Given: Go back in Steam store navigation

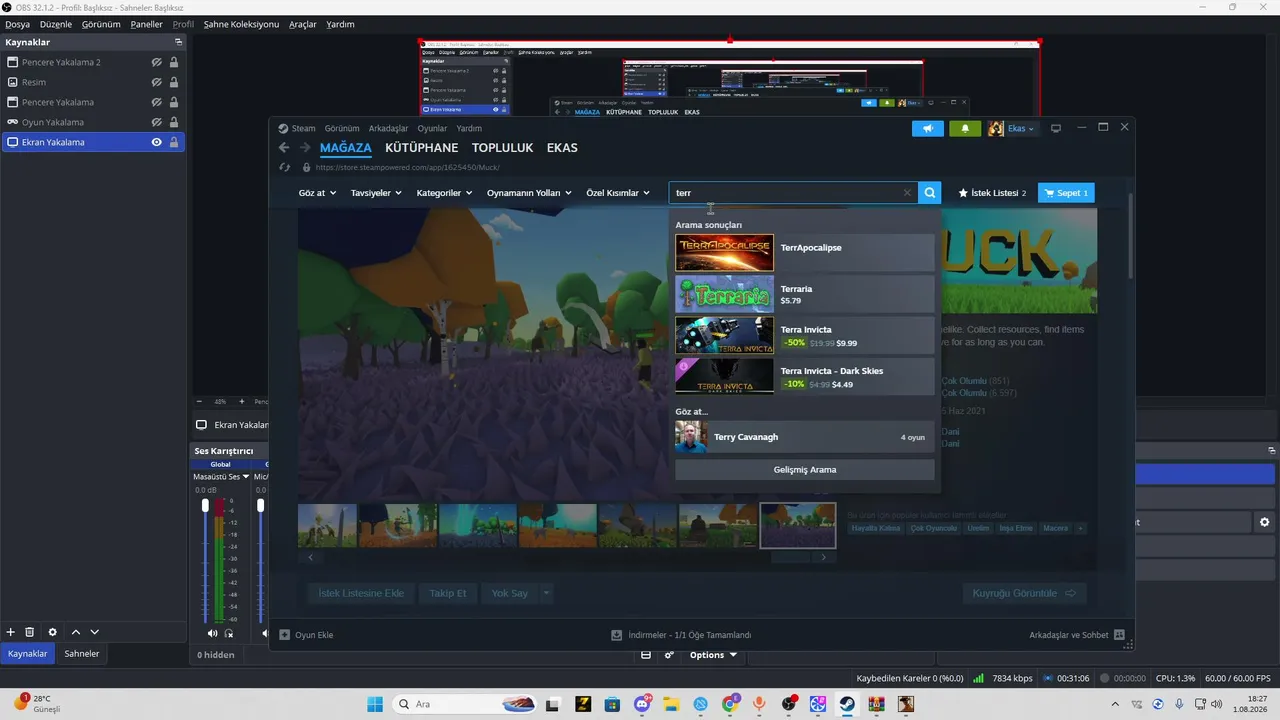Looking at the screenshot, I should [284, 148].
